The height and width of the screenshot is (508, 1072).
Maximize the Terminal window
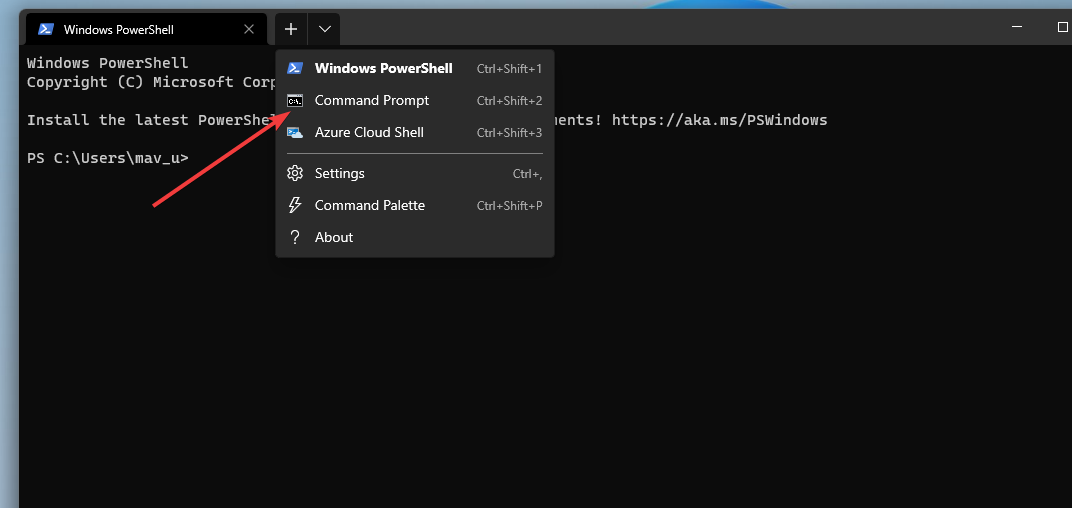[1062, 28]
